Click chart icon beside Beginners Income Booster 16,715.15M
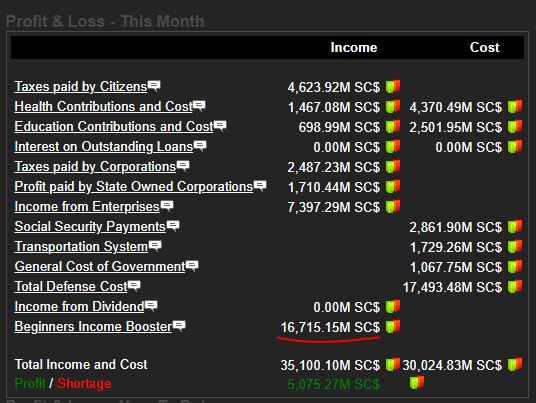 coord(393,326)
